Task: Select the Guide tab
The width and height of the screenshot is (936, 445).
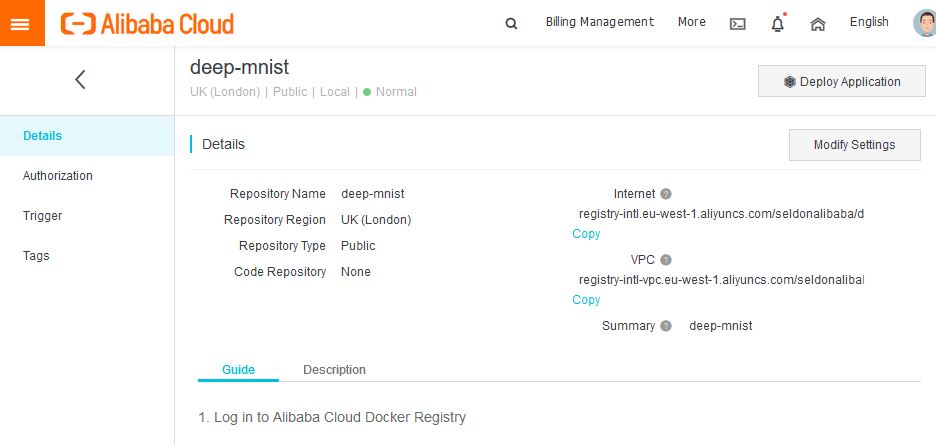Action: 238,370
